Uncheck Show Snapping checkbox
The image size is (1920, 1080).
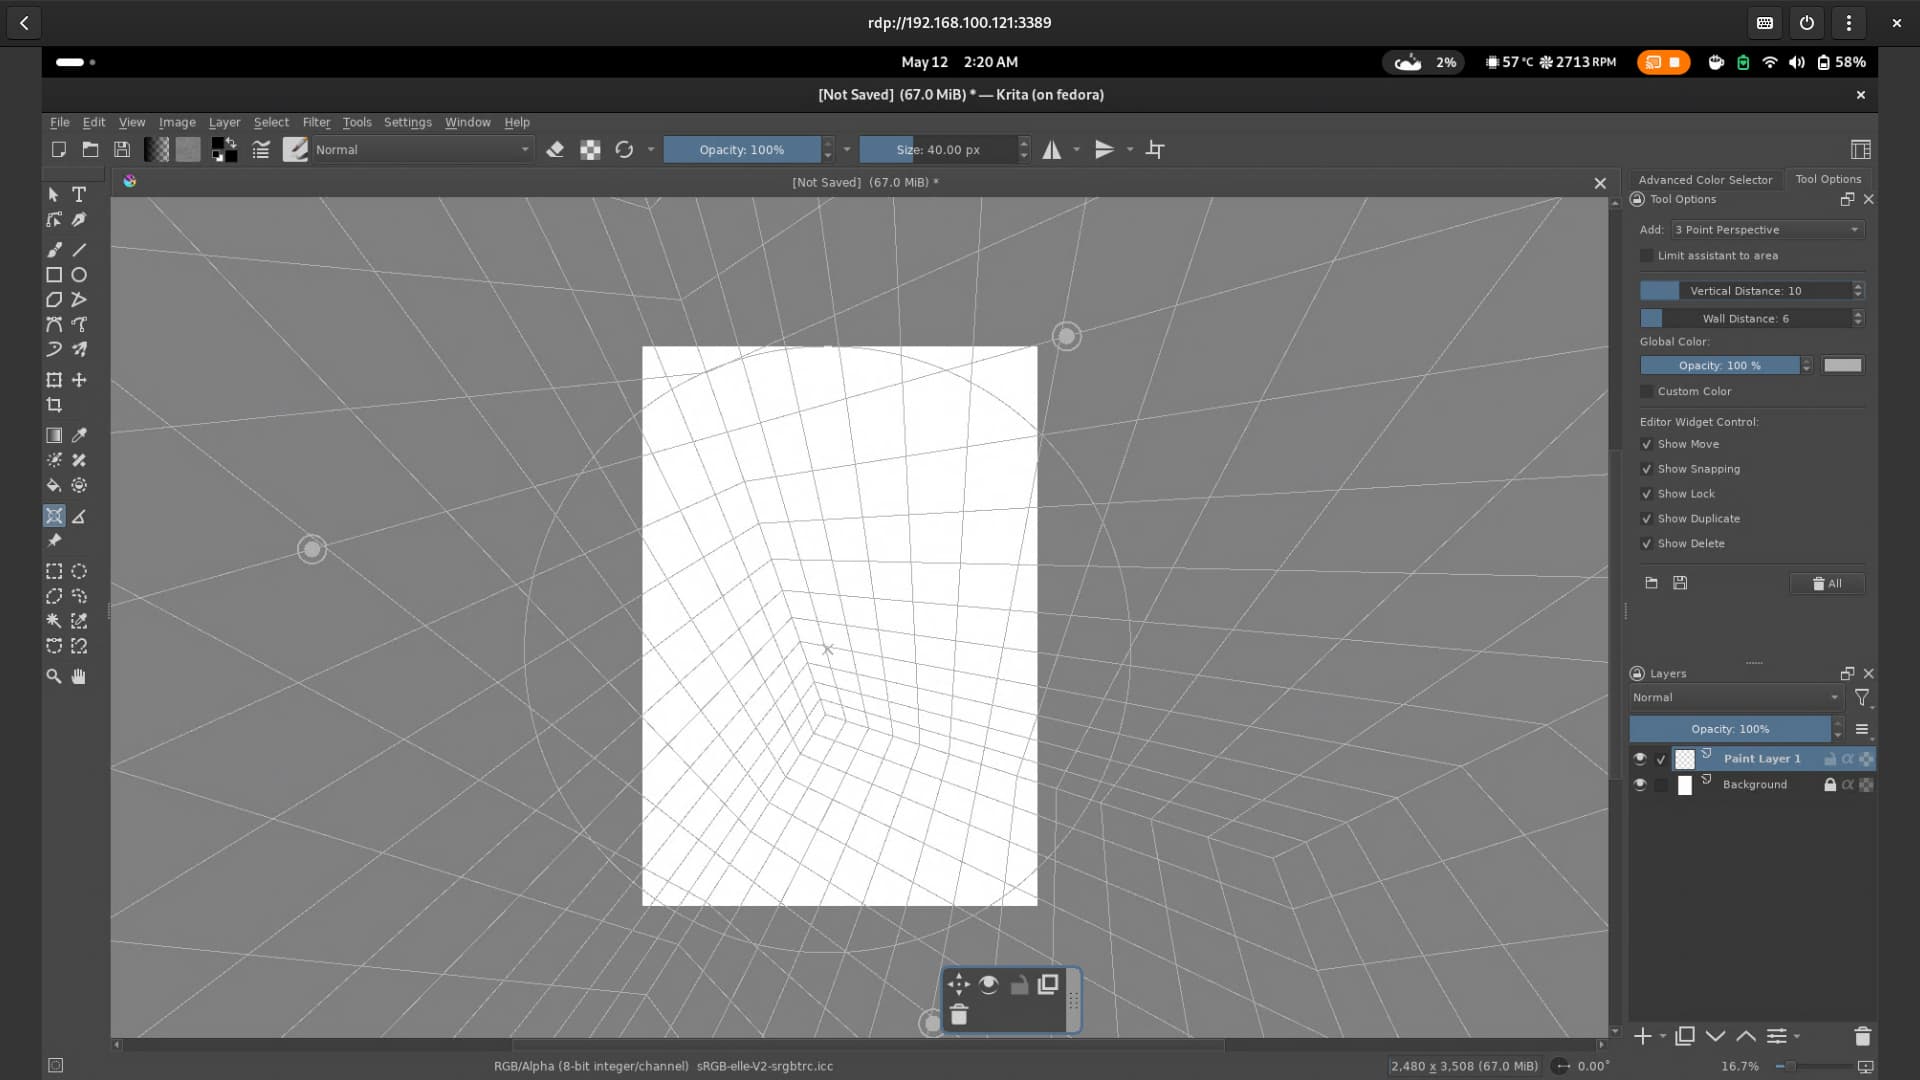coord(1646,469)
